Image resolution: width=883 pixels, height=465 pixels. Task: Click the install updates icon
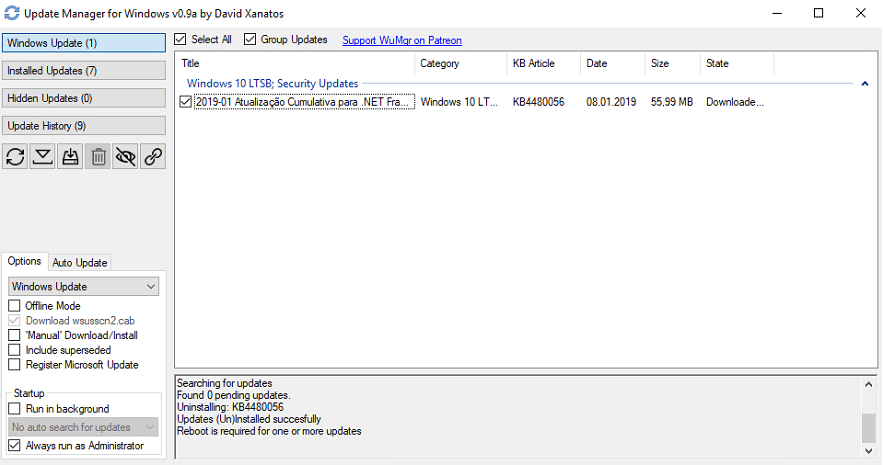pos(70,157)
